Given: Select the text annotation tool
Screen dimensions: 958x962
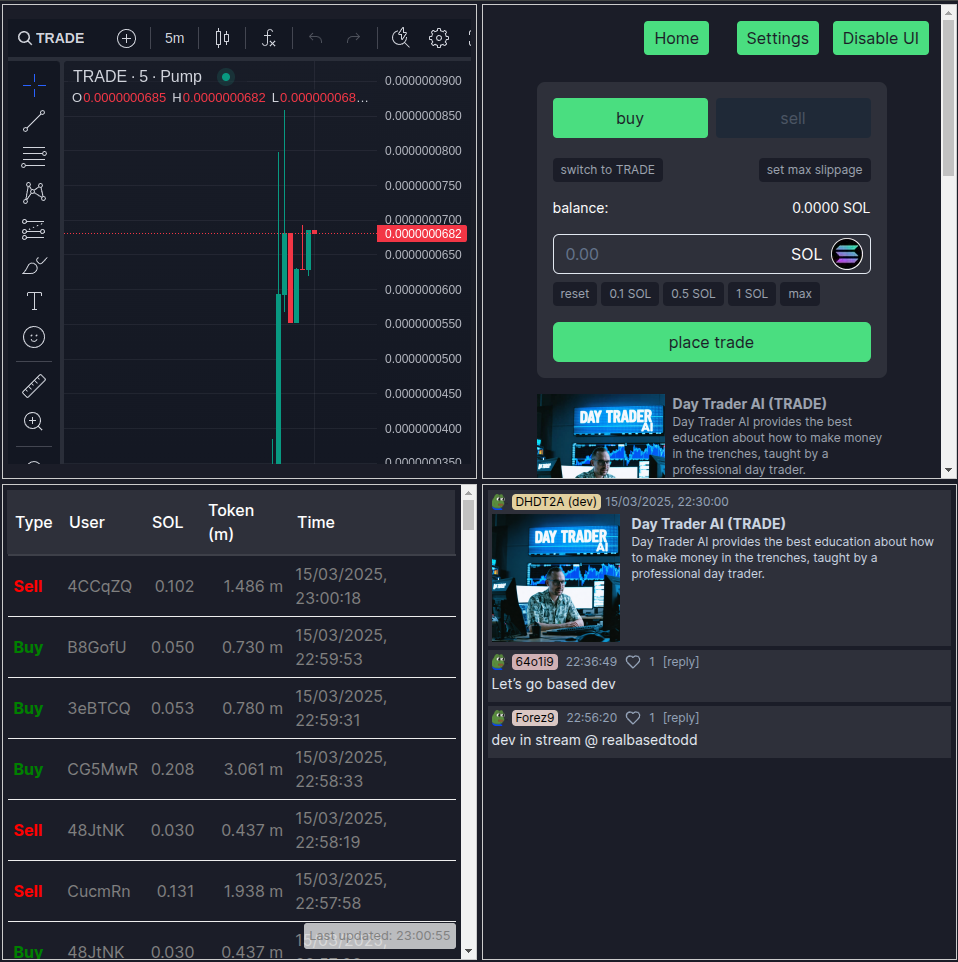Looking at the screenshot, I should (x=34, y=301).
